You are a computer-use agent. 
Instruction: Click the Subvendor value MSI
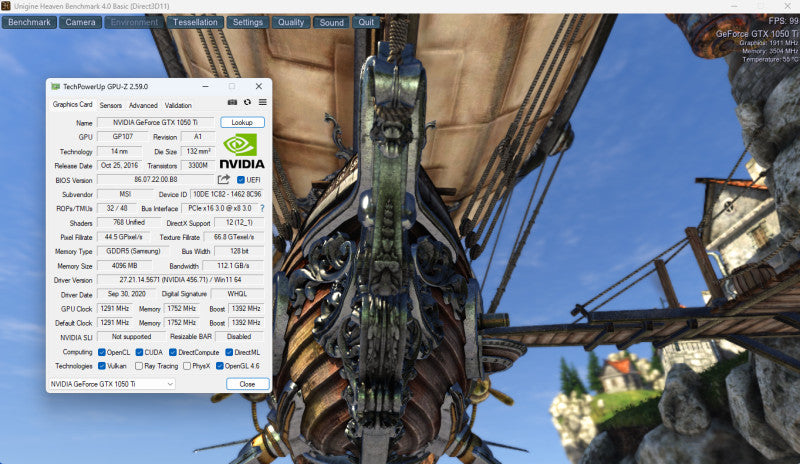click(125, 194)
